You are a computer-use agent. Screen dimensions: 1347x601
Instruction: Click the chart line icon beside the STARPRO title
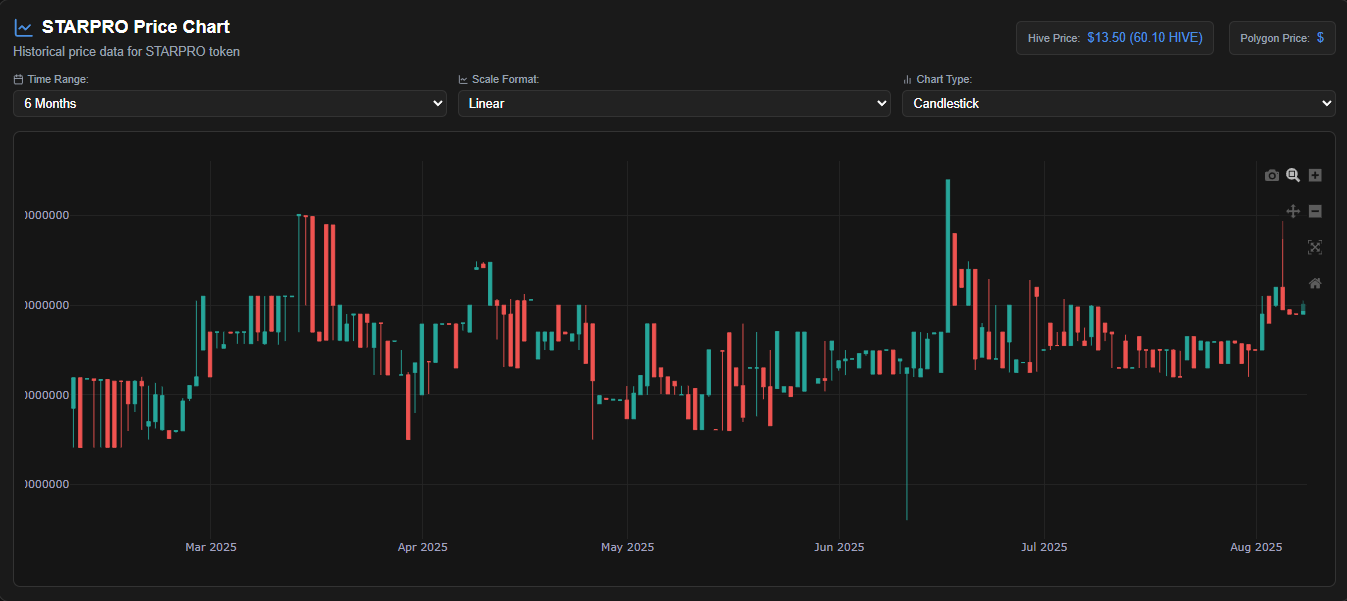23,28
